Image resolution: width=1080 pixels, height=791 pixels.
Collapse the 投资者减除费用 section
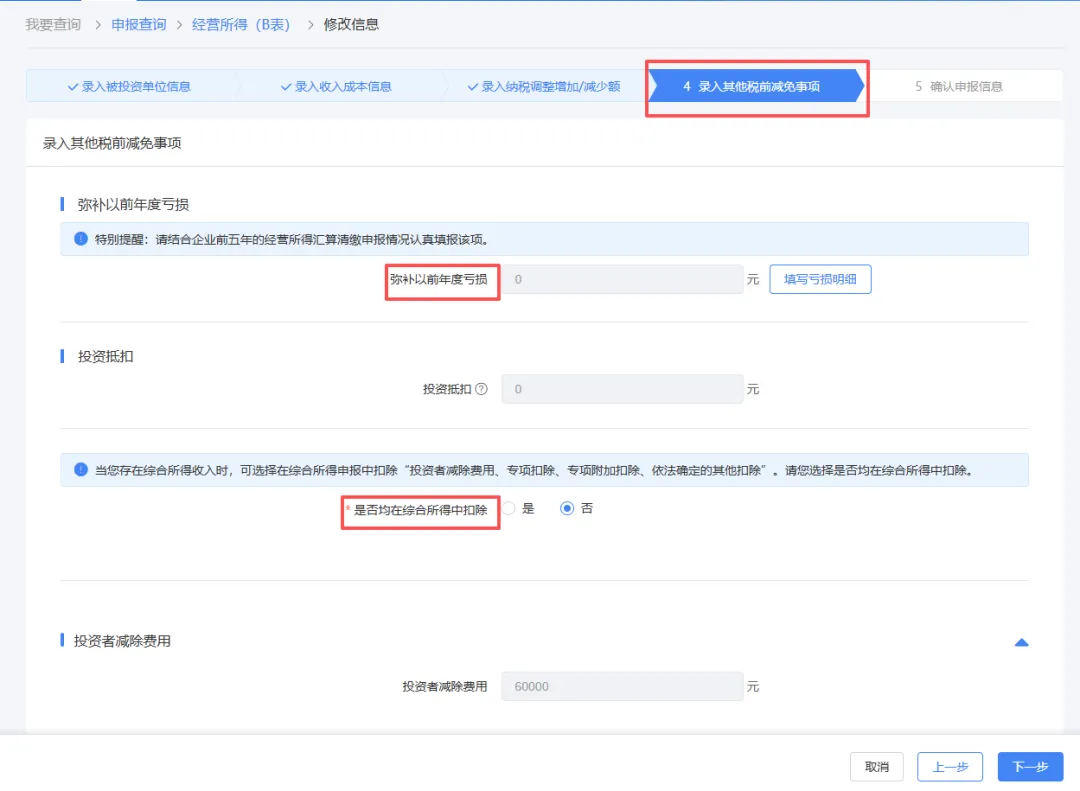point(1021,642)
